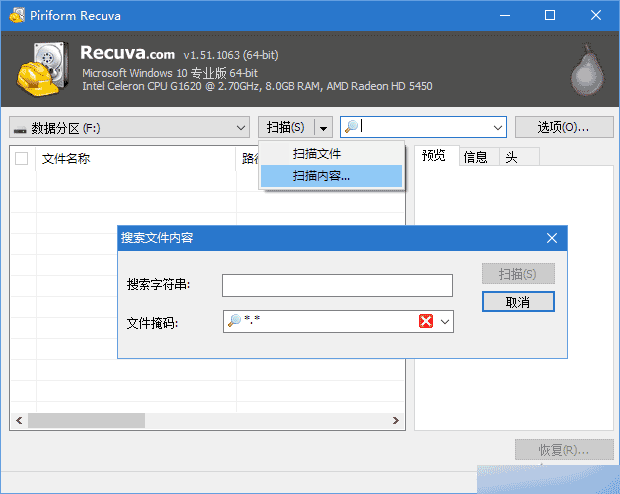Viewport: 620px width, 494px height.
Task: Click the magnifier icon in file mask field
Action: (x=234, y=320)
